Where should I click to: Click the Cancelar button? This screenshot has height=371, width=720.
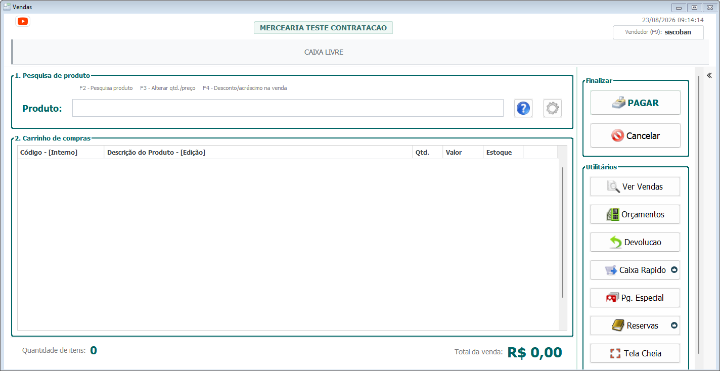[x=635, y=136]
